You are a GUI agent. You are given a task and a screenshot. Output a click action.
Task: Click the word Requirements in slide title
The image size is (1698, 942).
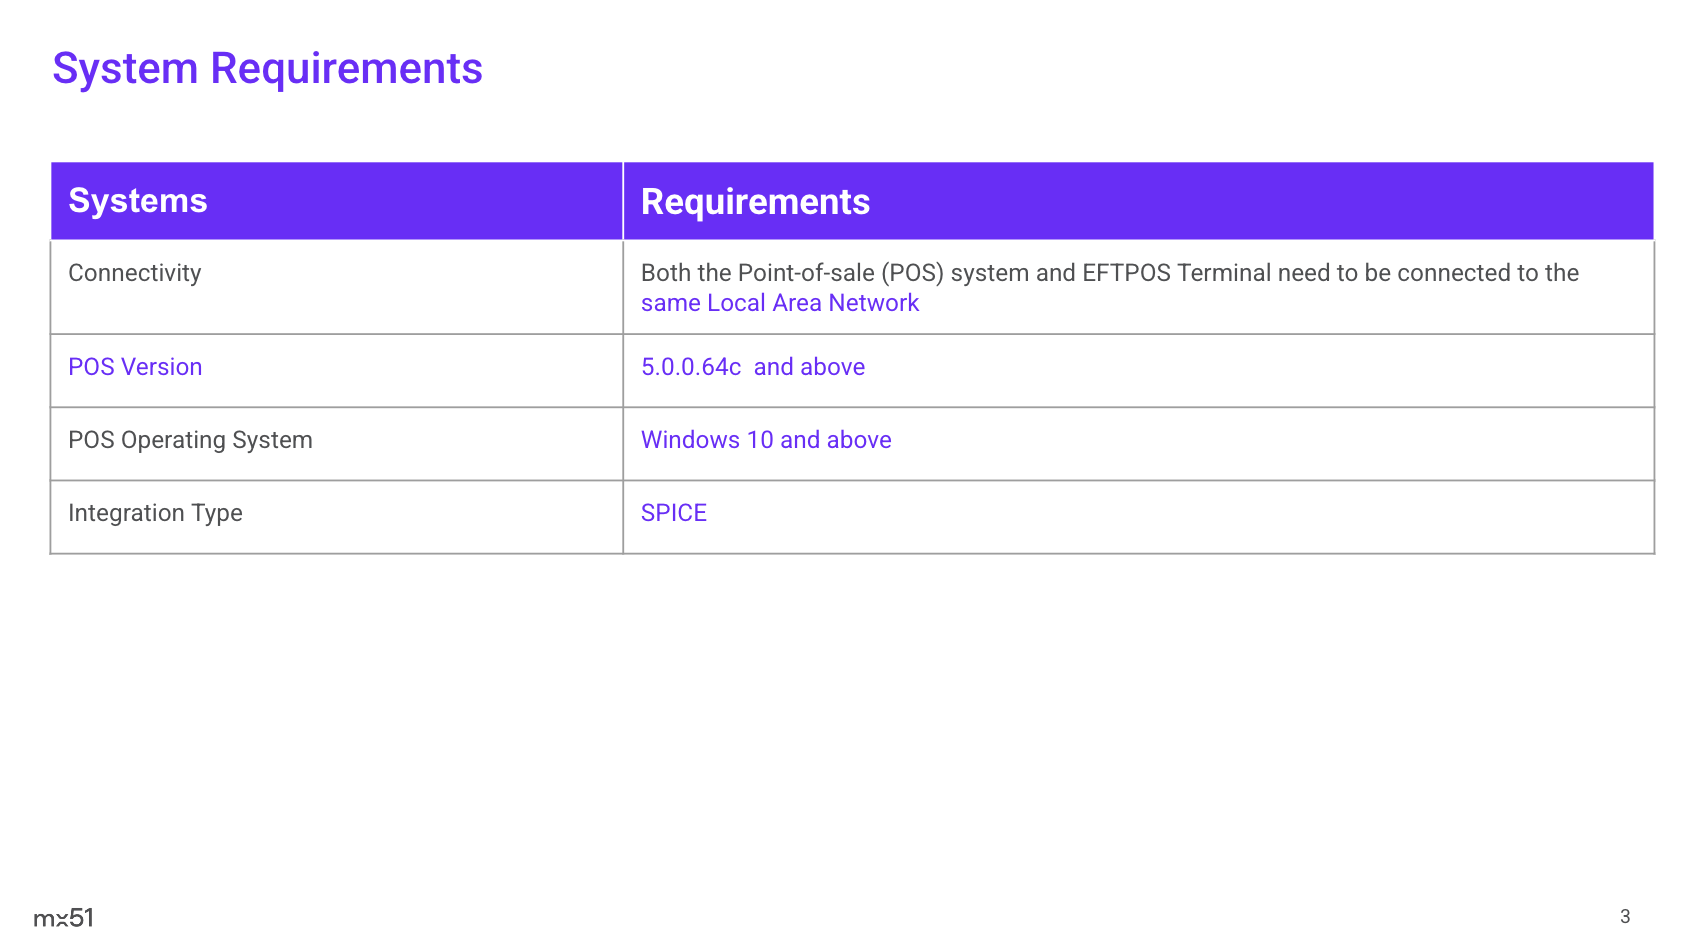coord(346,69)
